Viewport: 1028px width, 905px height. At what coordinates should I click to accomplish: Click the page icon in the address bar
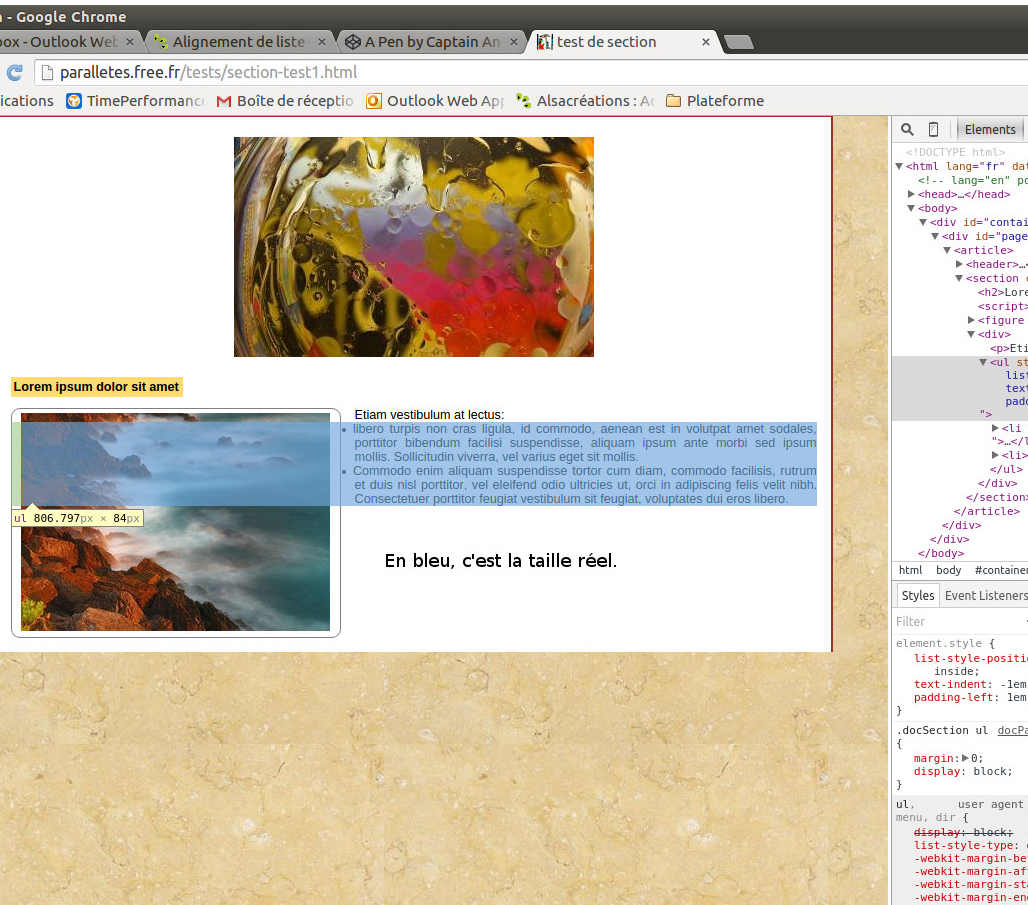[47, 72]
